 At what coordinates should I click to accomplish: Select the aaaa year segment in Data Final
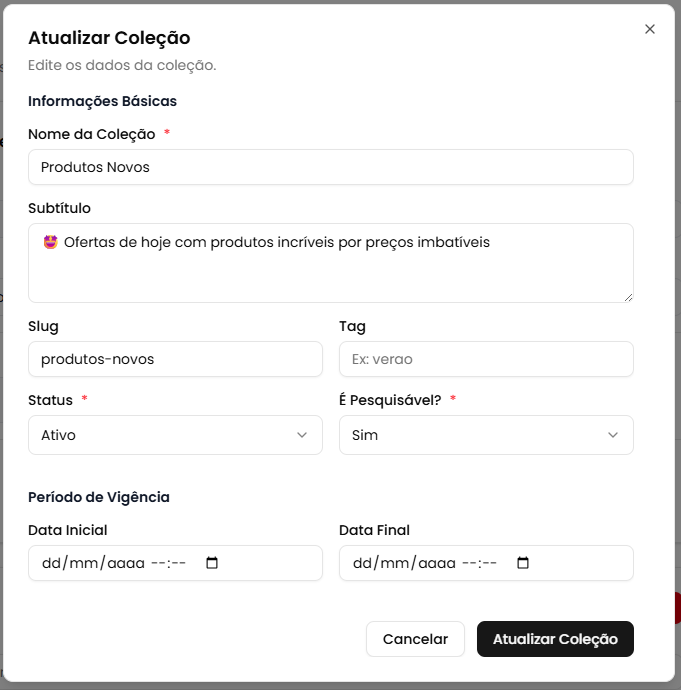coord(436,563)
